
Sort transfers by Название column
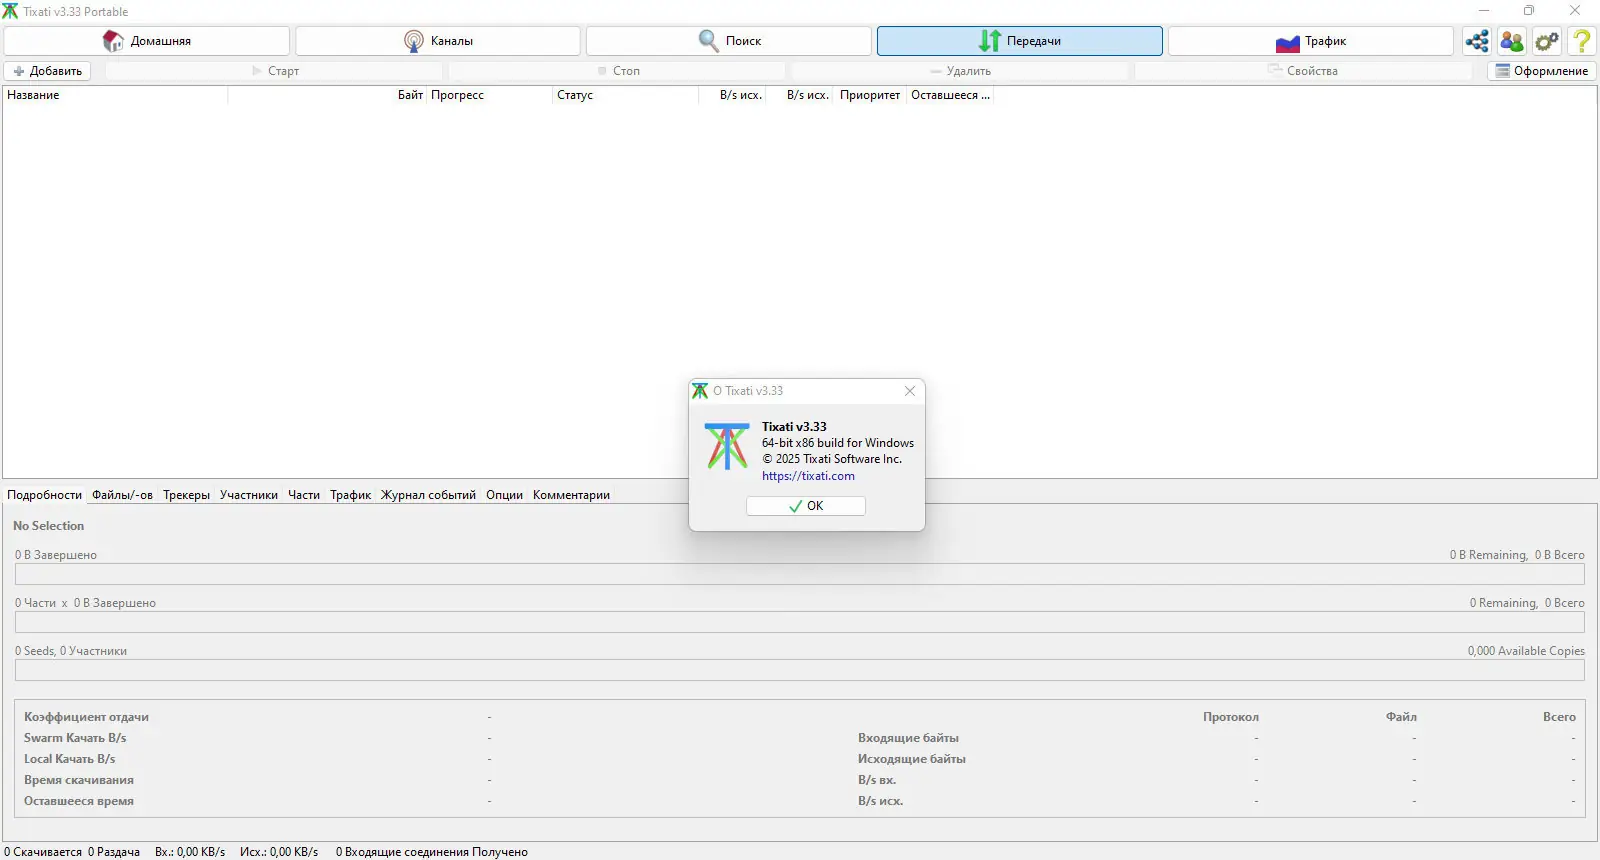115,95
